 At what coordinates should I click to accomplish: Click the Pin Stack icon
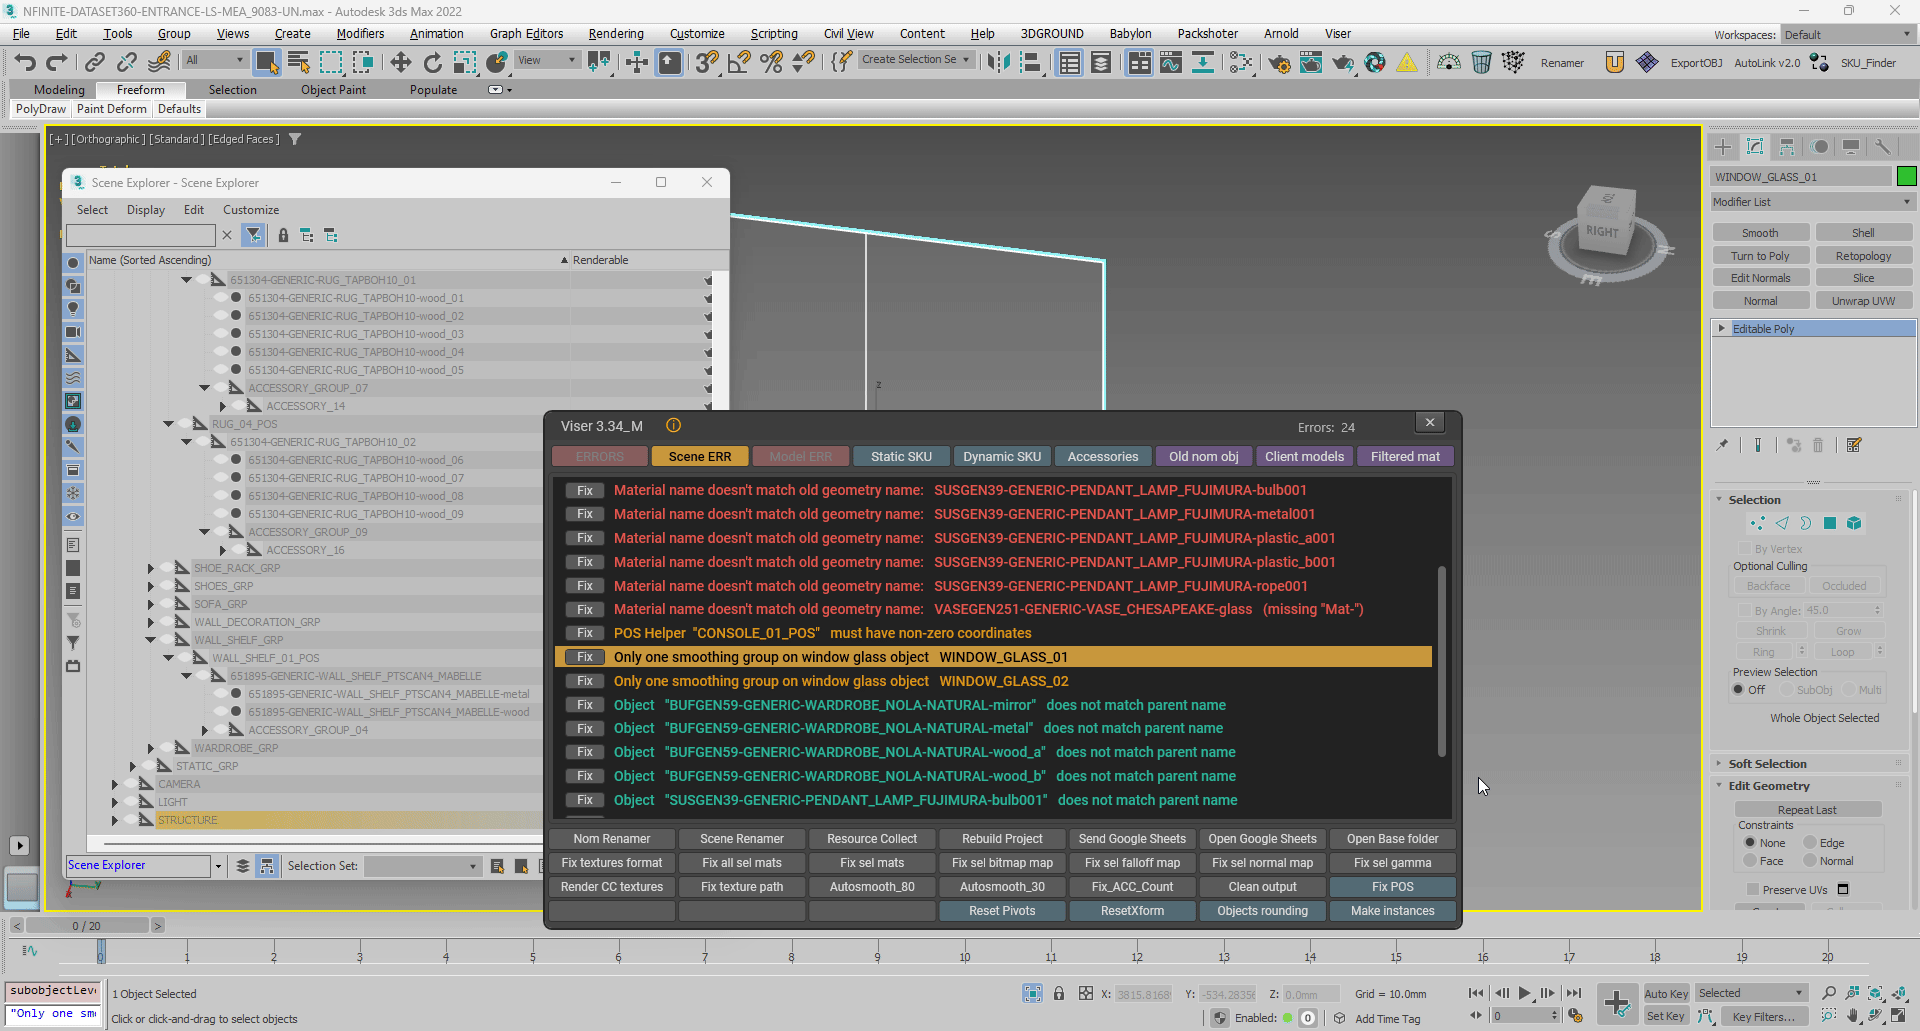tap(1722, 446)
